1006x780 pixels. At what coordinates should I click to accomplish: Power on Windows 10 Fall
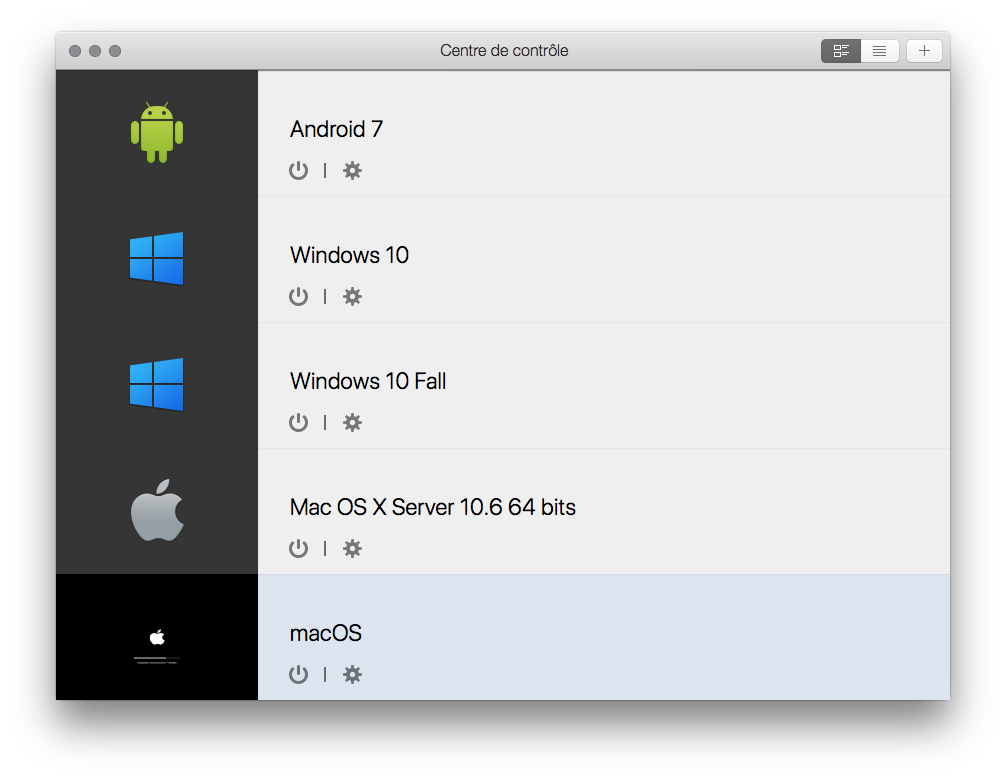coord(298,423)
